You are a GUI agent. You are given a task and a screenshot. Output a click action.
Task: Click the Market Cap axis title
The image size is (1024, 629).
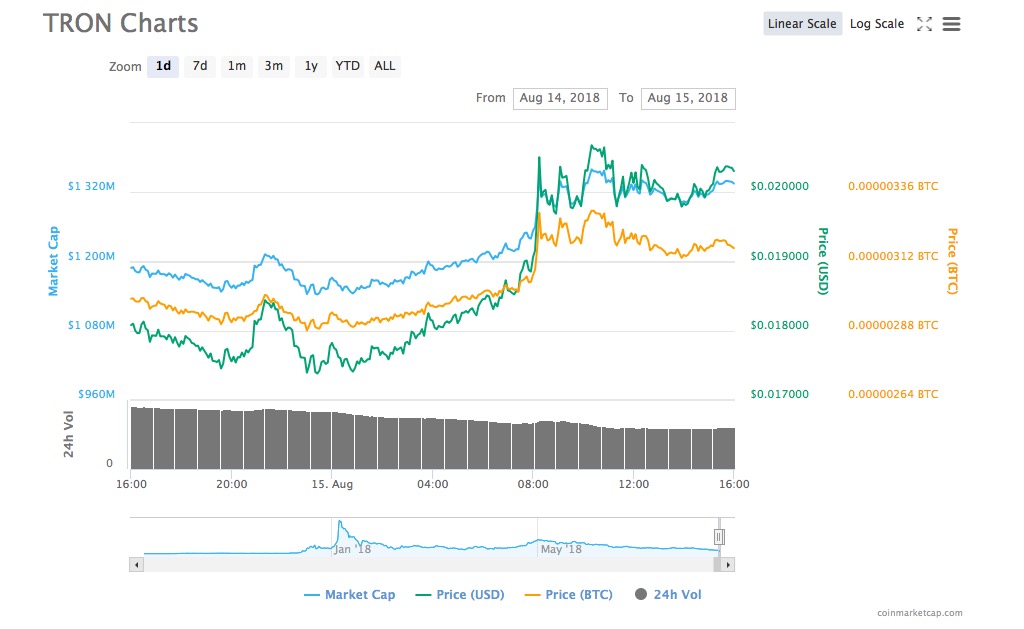(x=54, y=261)
